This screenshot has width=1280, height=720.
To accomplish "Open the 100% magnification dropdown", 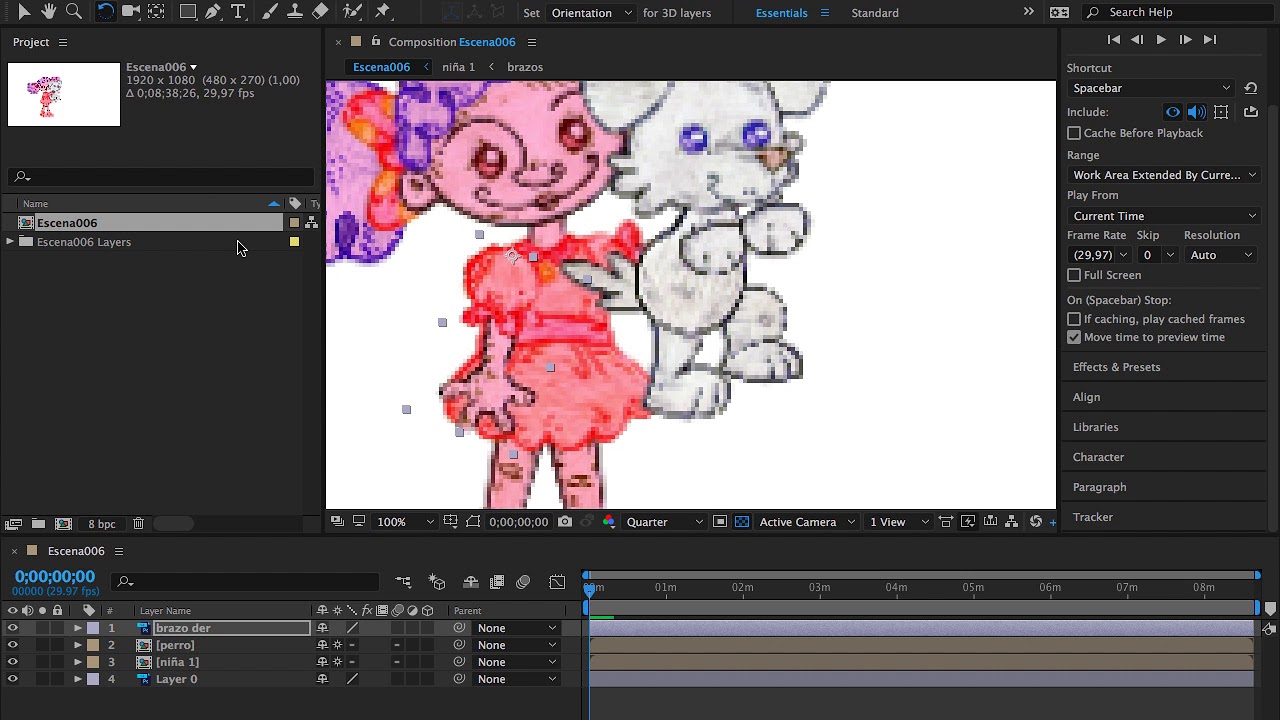I will point(405,522).
